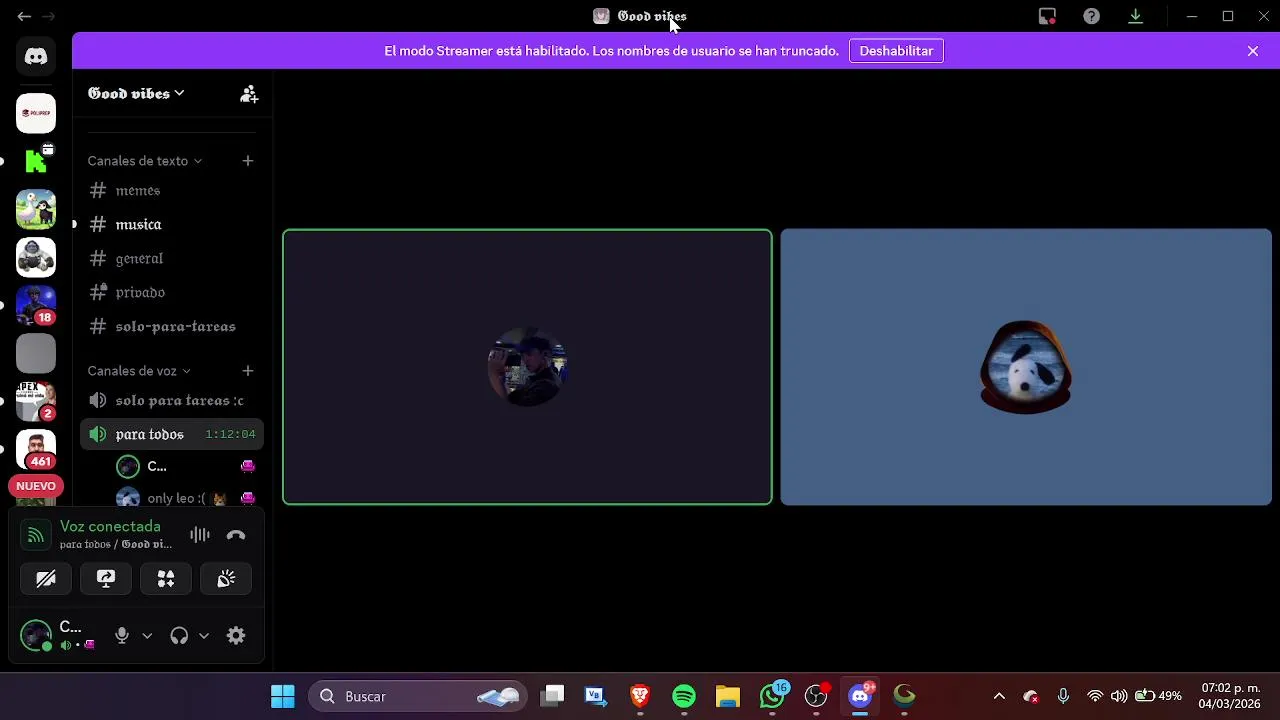The height and width of the screenshot is (720, 1280).
Task: Click Voz conectada status text
Action: click(x=110, y=527)
